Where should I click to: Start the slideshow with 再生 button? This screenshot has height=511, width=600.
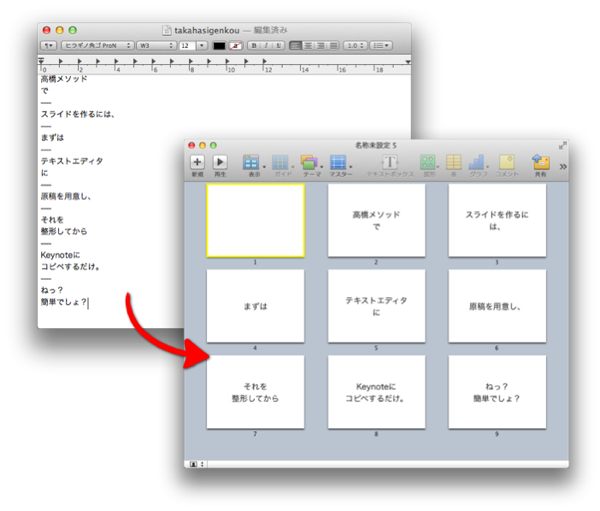[x=220, y=162]
